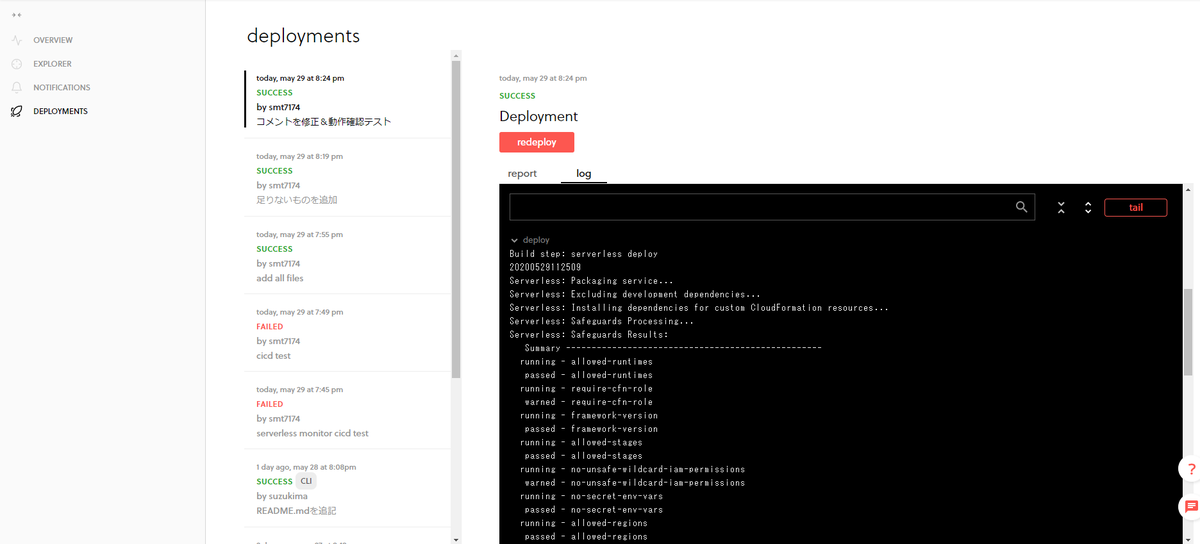Select deployment 'add all files'
Image resolution: width=1200 pixels, height=544 pixels.
pos(348,255)
